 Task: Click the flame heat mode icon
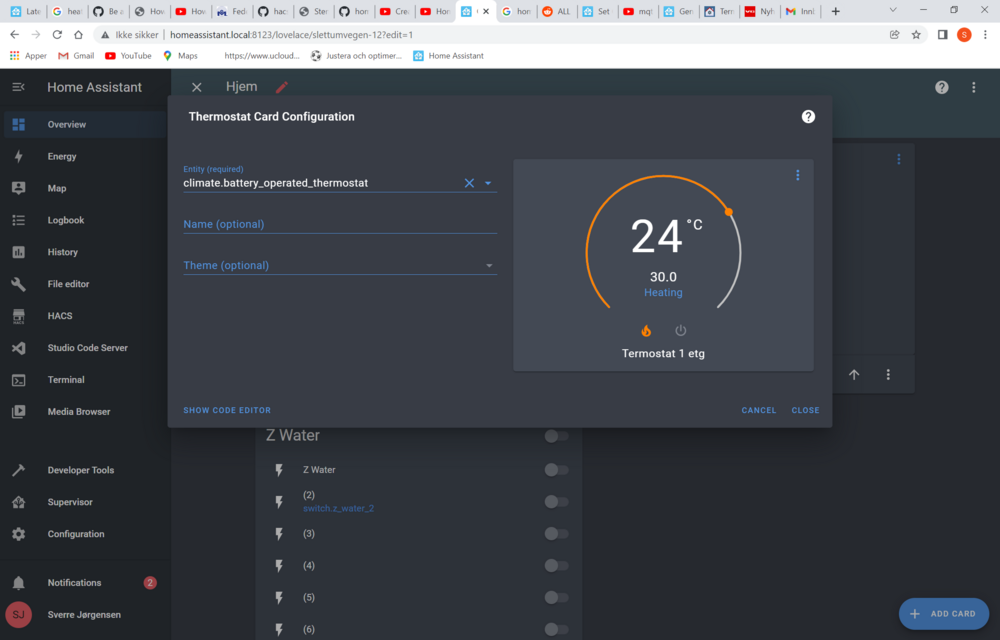pos(646,331)
